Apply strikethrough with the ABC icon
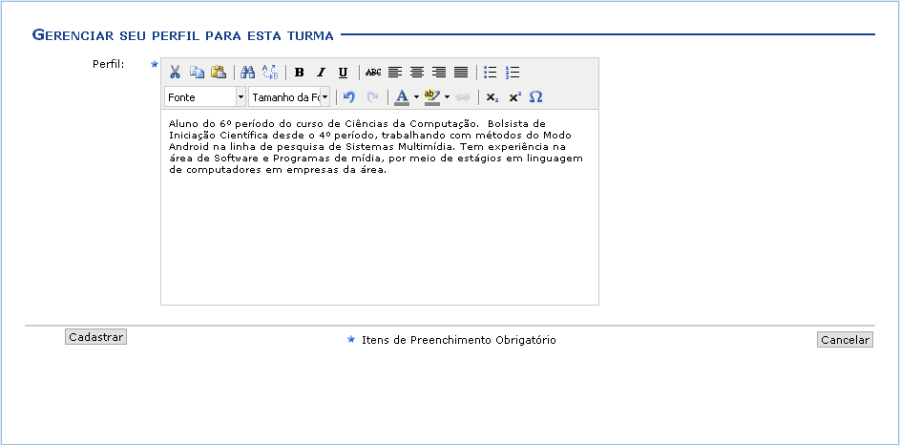The image size is (900, 445). [373, 72]
